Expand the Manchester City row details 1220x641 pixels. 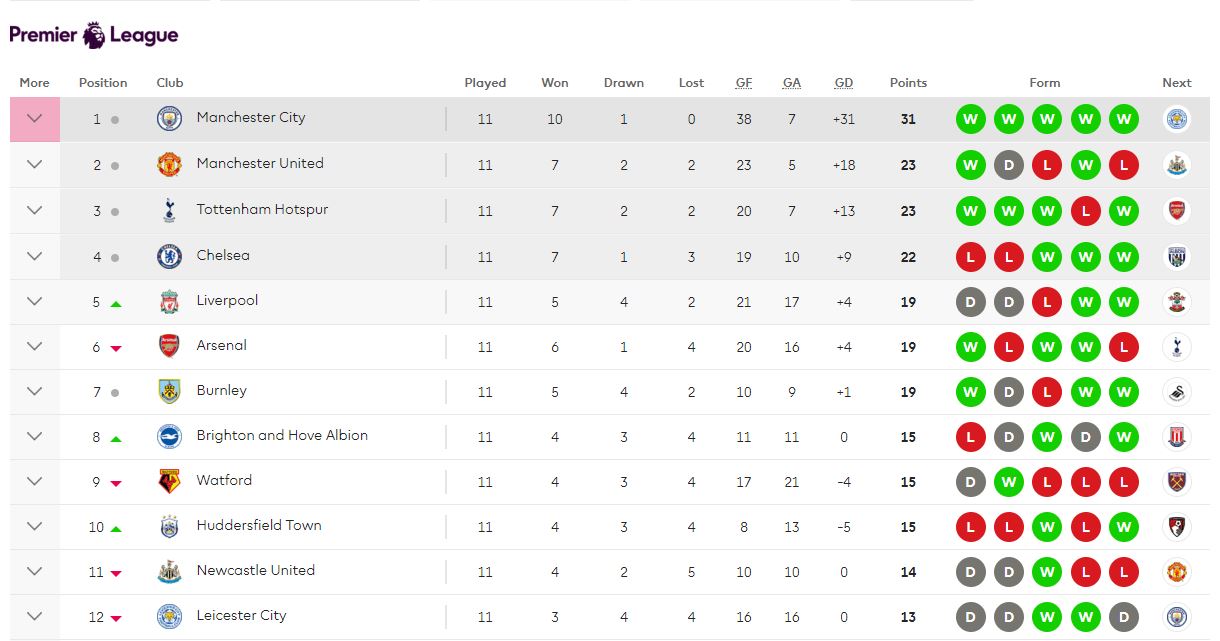(35, 119)
